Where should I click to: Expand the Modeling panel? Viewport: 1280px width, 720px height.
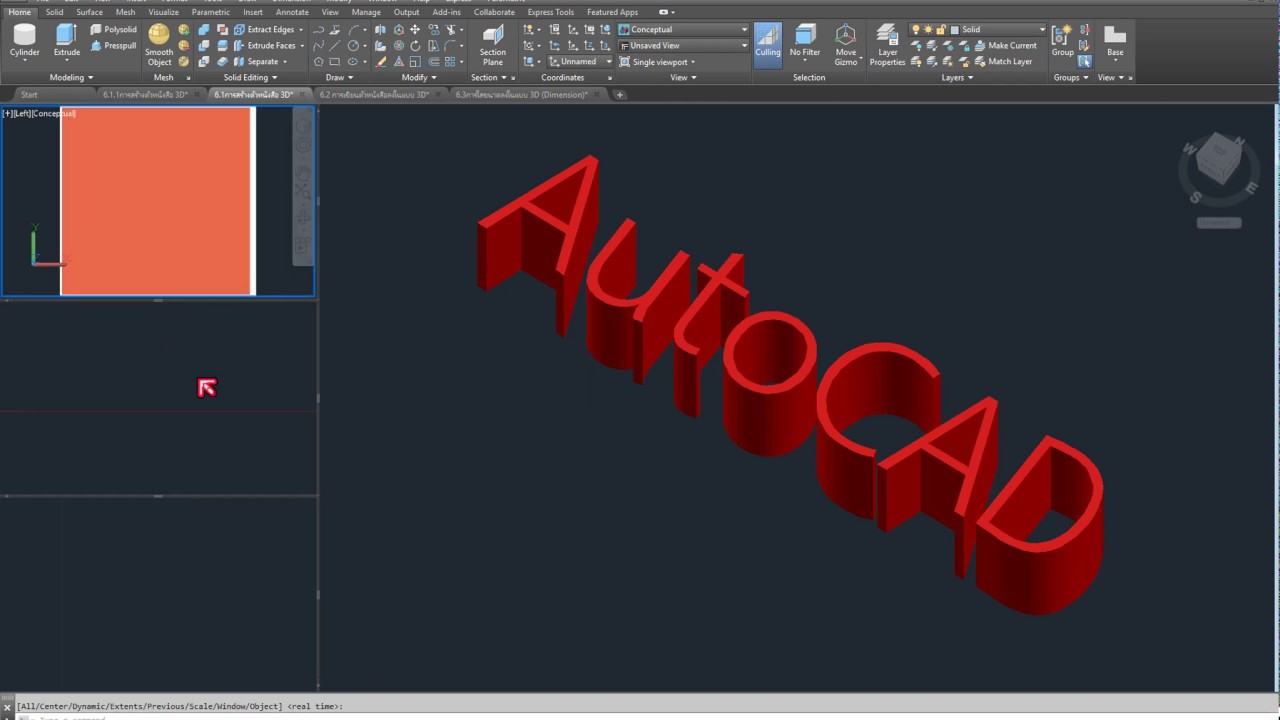71,77
